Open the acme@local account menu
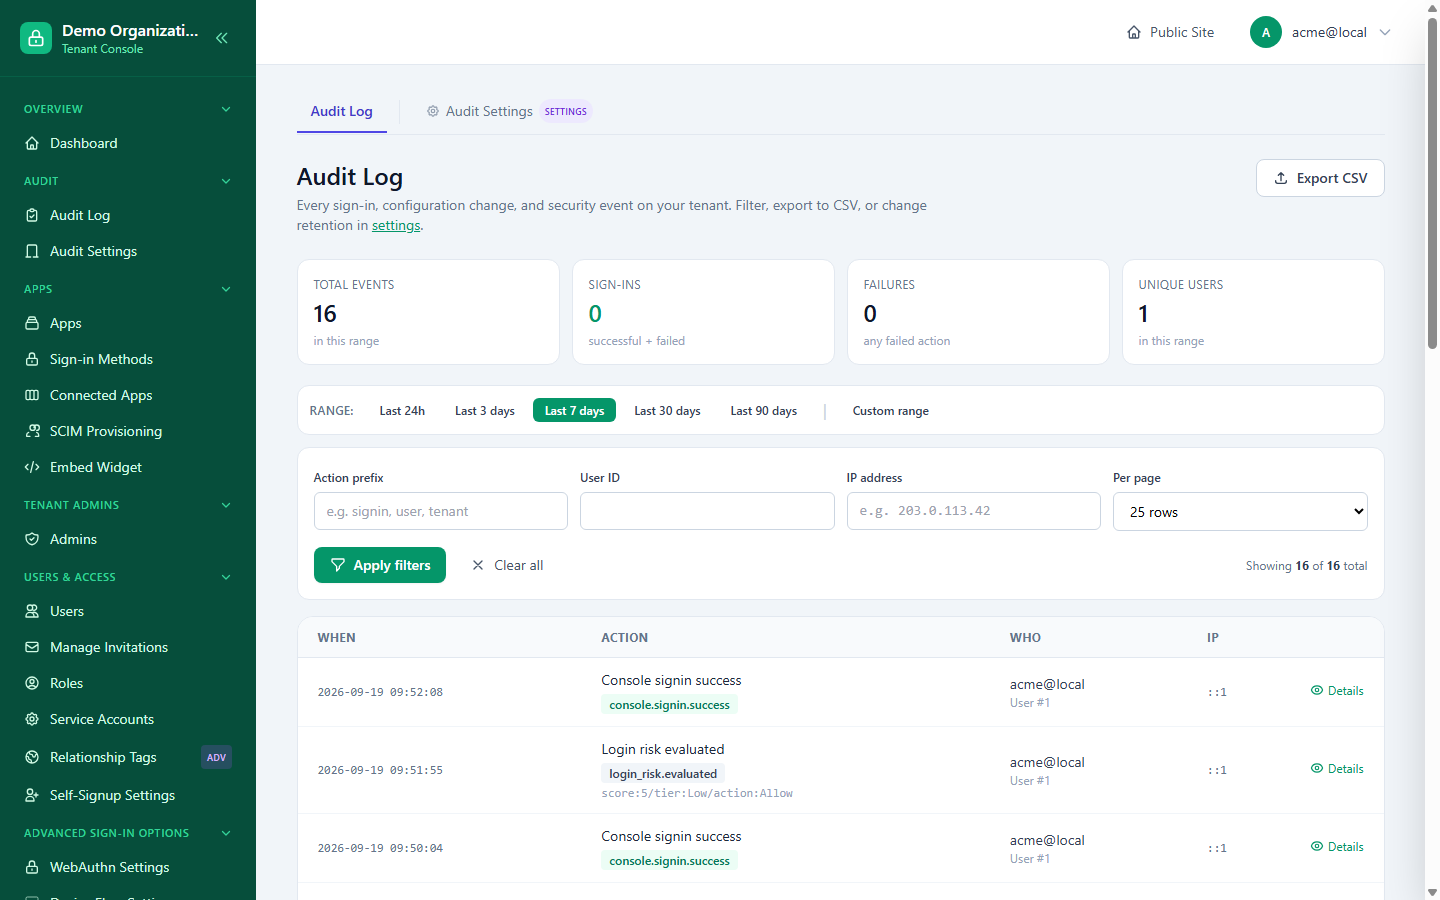Image resolution: width=1440 pixels, height=900 pixels. point(1321,32)
